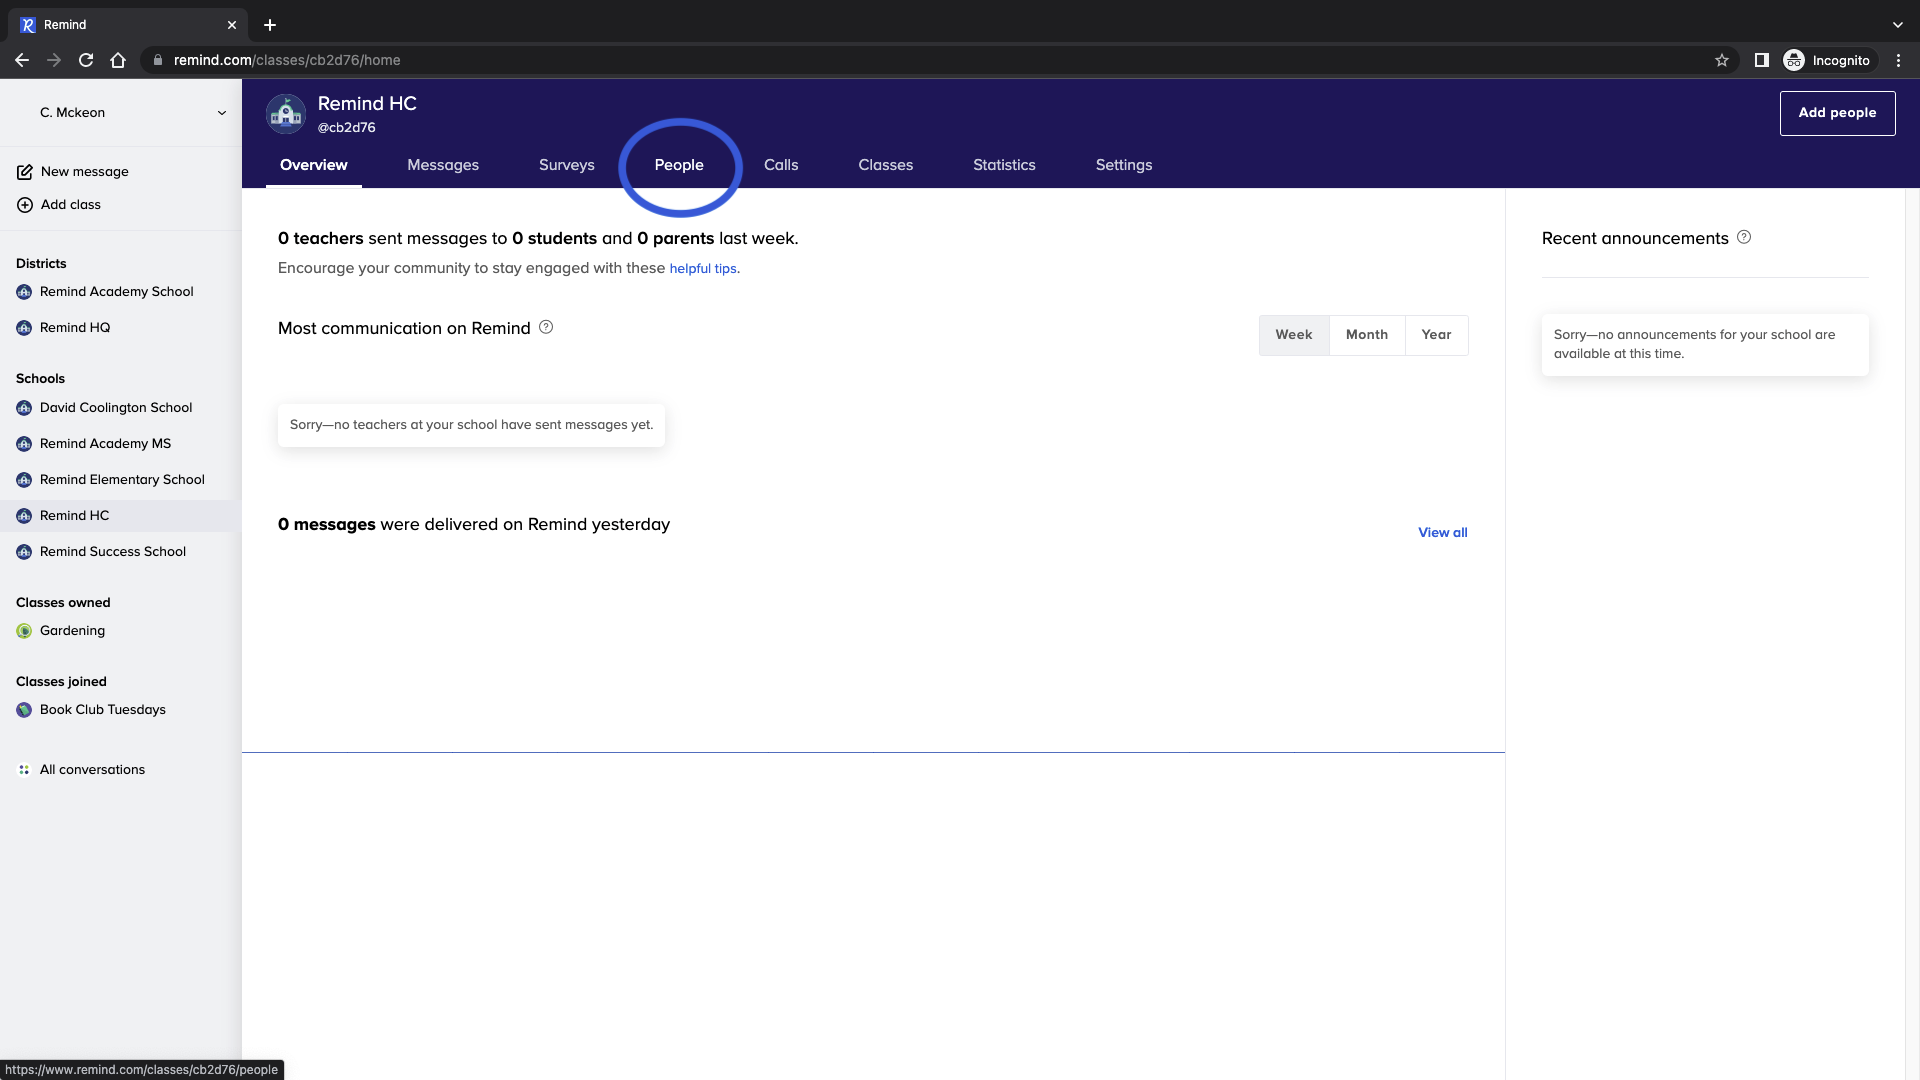Open the helpful tips link
This screenshot has width=1920, height=1080.
(x=703, y=269)
